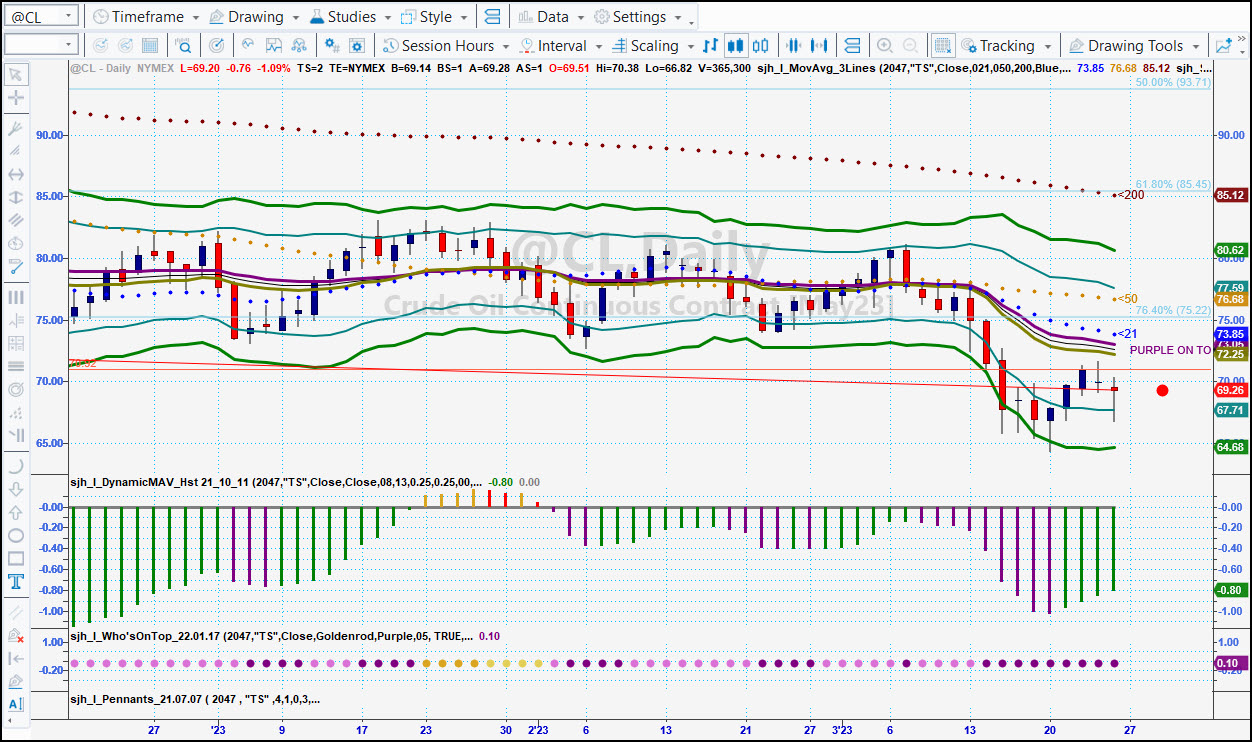
Task: Click the remove drawing objects icon
Action: (16, 635)
